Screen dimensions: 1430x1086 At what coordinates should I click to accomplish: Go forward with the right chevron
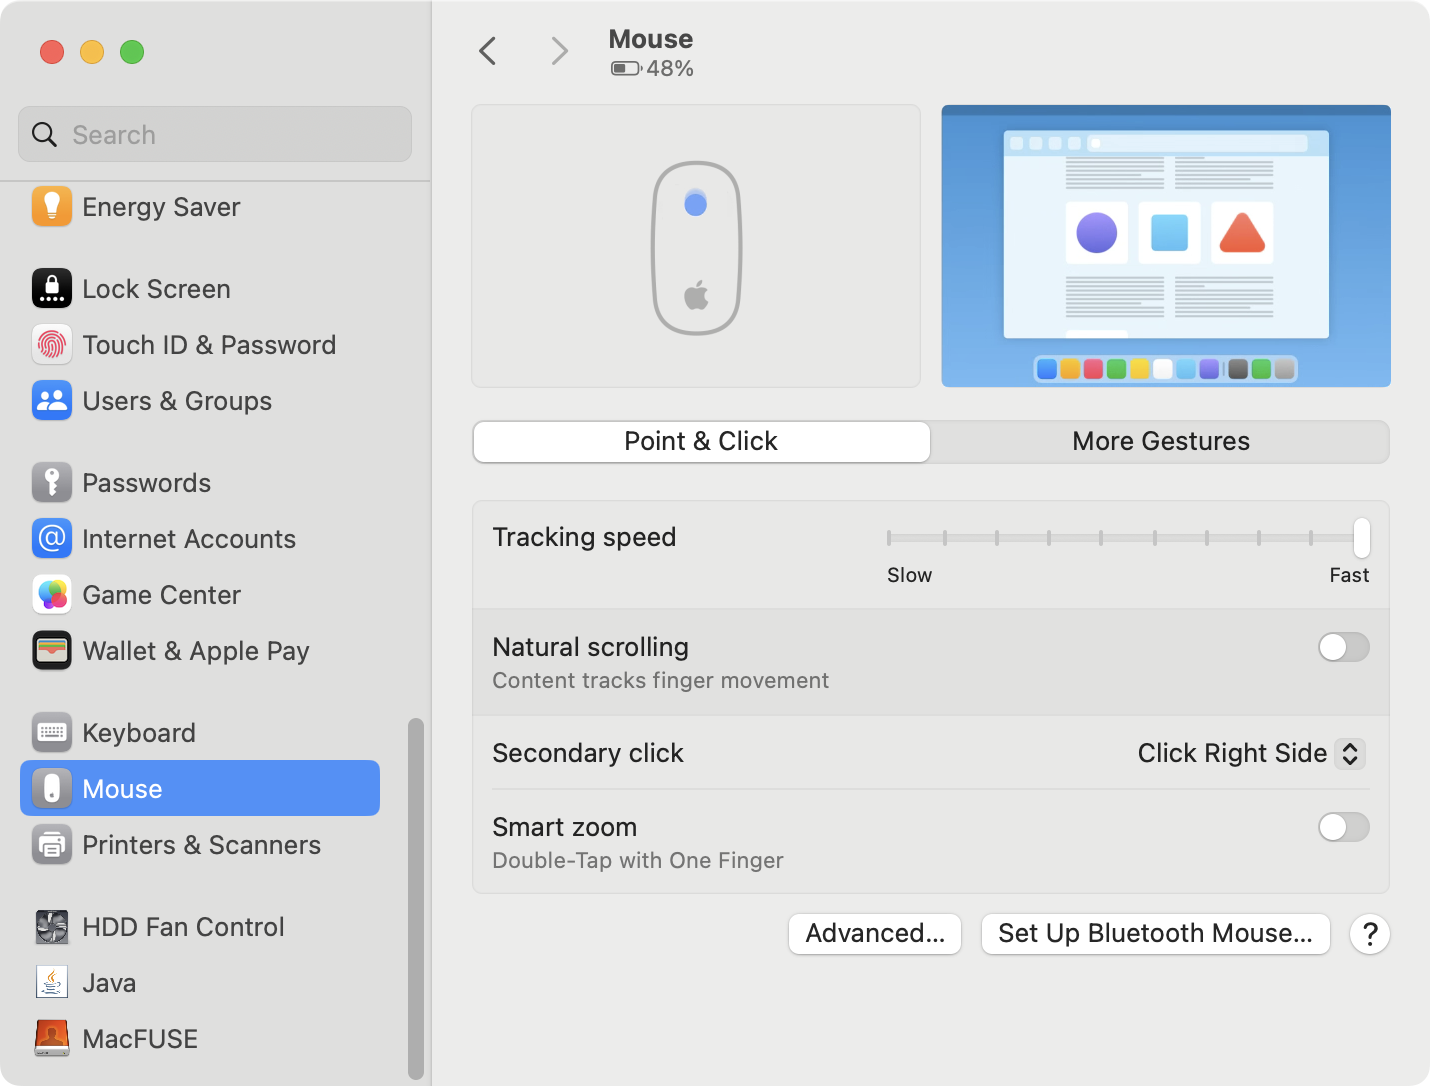click(x=560, y=51)
